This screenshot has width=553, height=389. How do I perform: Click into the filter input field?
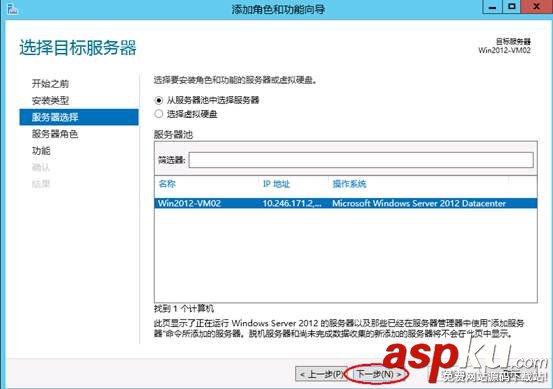point(361,160)
